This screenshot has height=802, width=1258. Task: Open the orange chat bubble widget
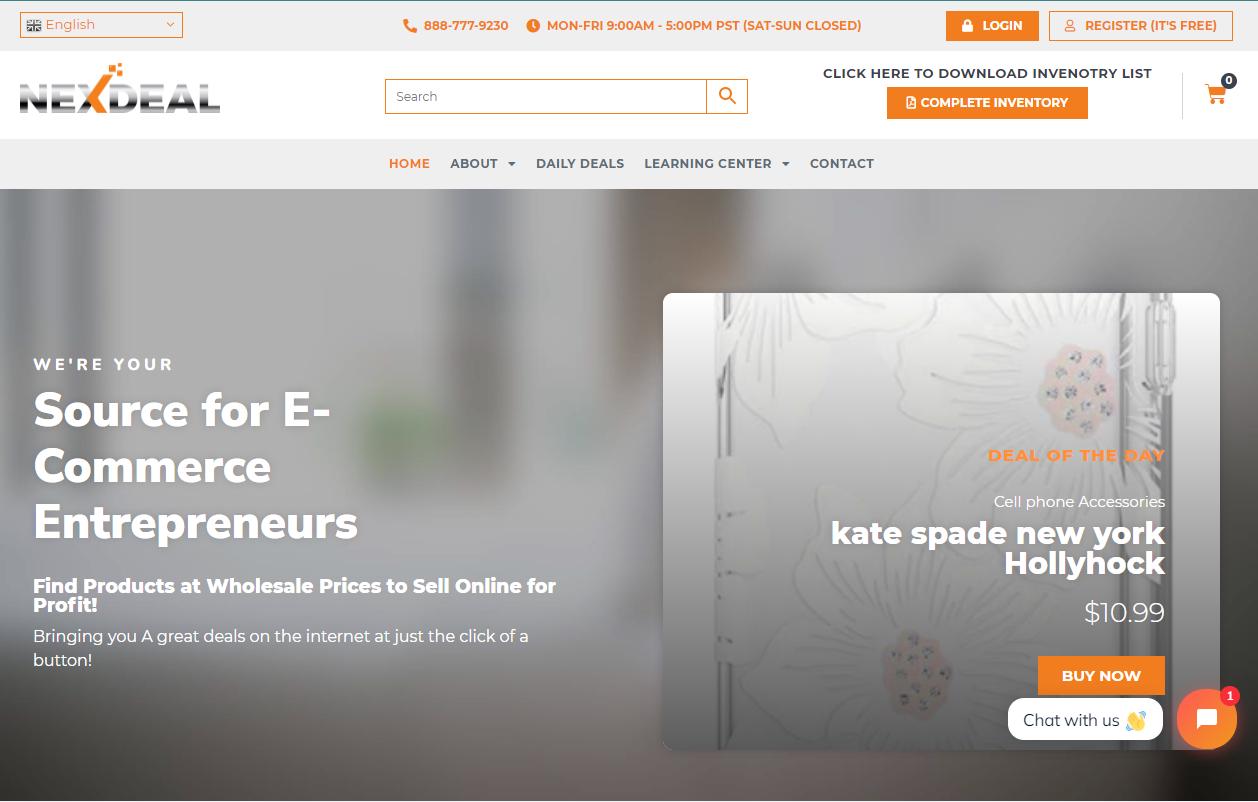click(1207, 719)
